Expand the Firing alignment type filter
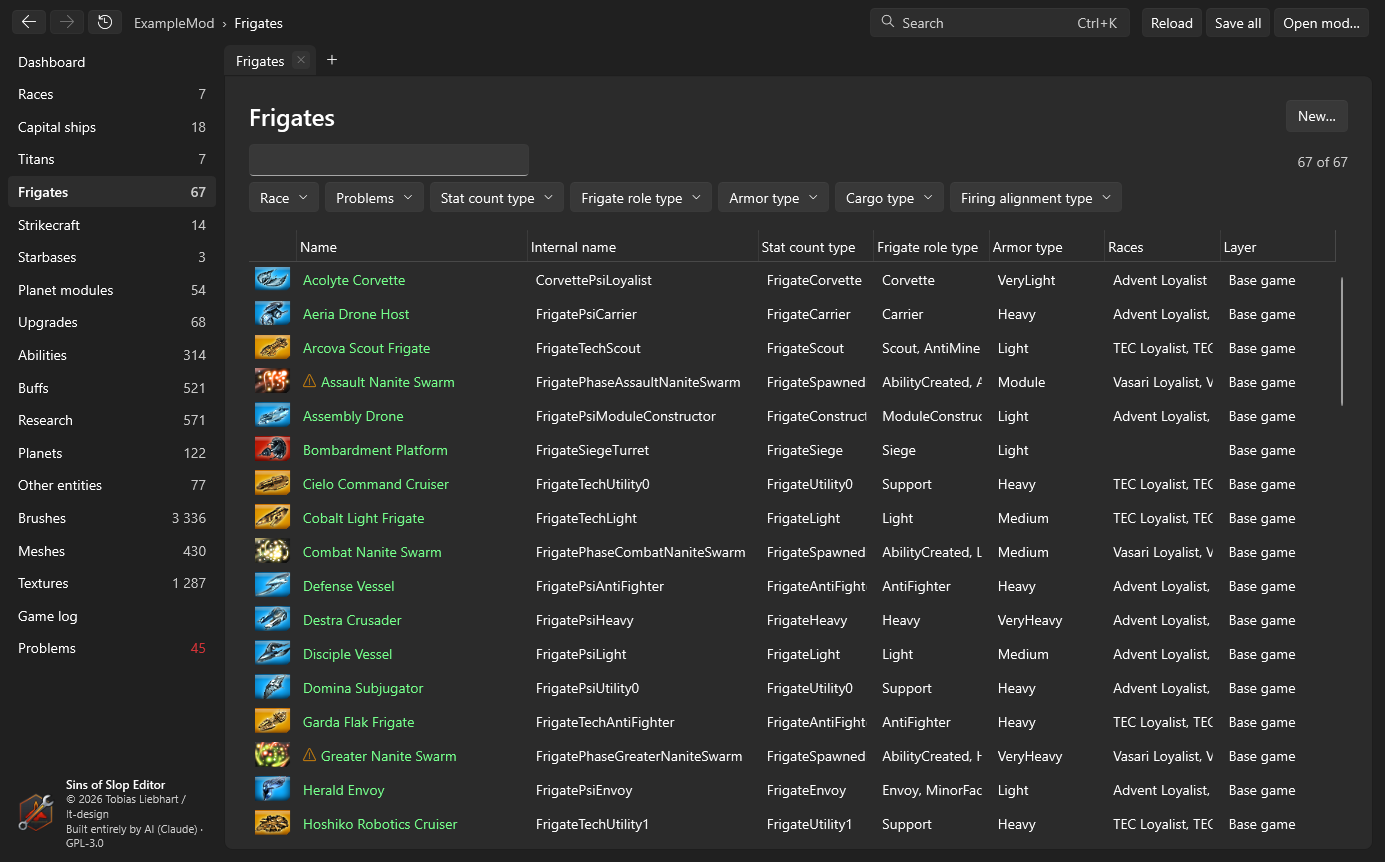Image resolution: width=1385 pixels, height=862 pixels. click(1036, 198)
